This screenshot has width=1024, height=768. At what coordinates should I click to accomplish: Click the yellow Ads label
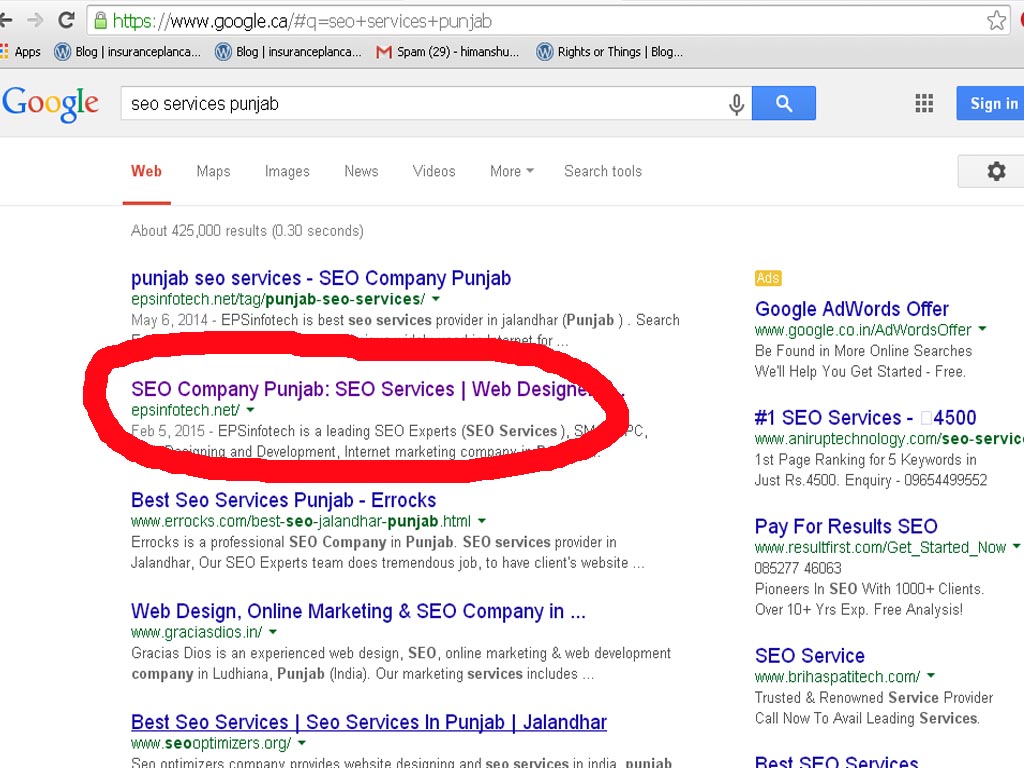(x=767, y=278)
